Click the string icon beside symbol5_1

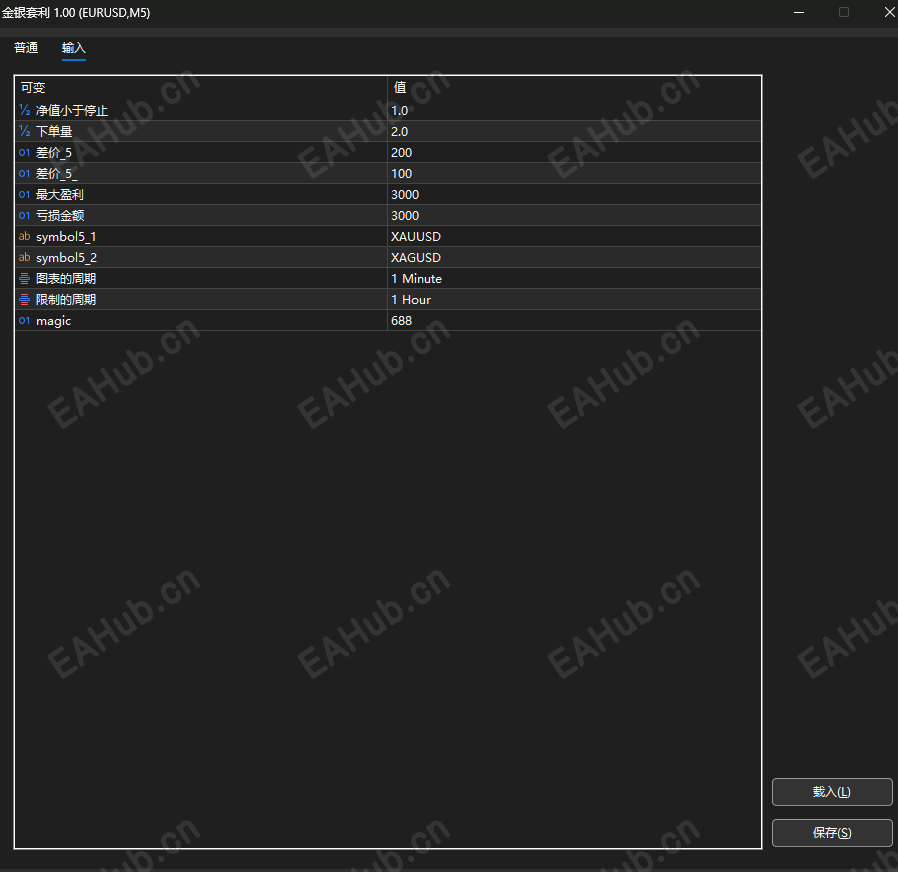(x=25, y=236)
